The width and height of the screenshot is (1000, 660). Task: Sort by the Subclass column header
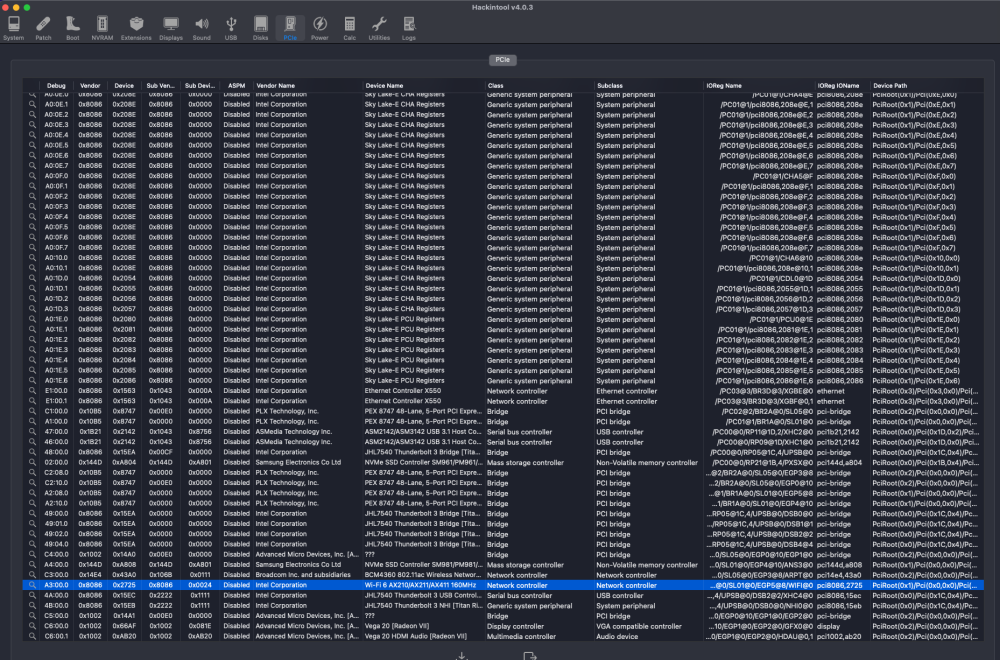point(649,85)
